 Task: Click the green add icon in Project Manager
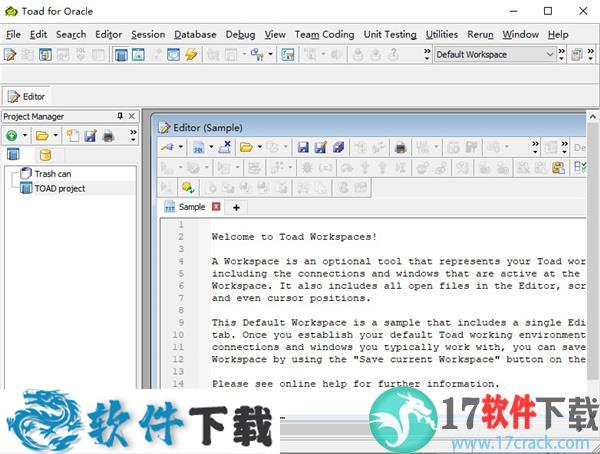[12, 136]
